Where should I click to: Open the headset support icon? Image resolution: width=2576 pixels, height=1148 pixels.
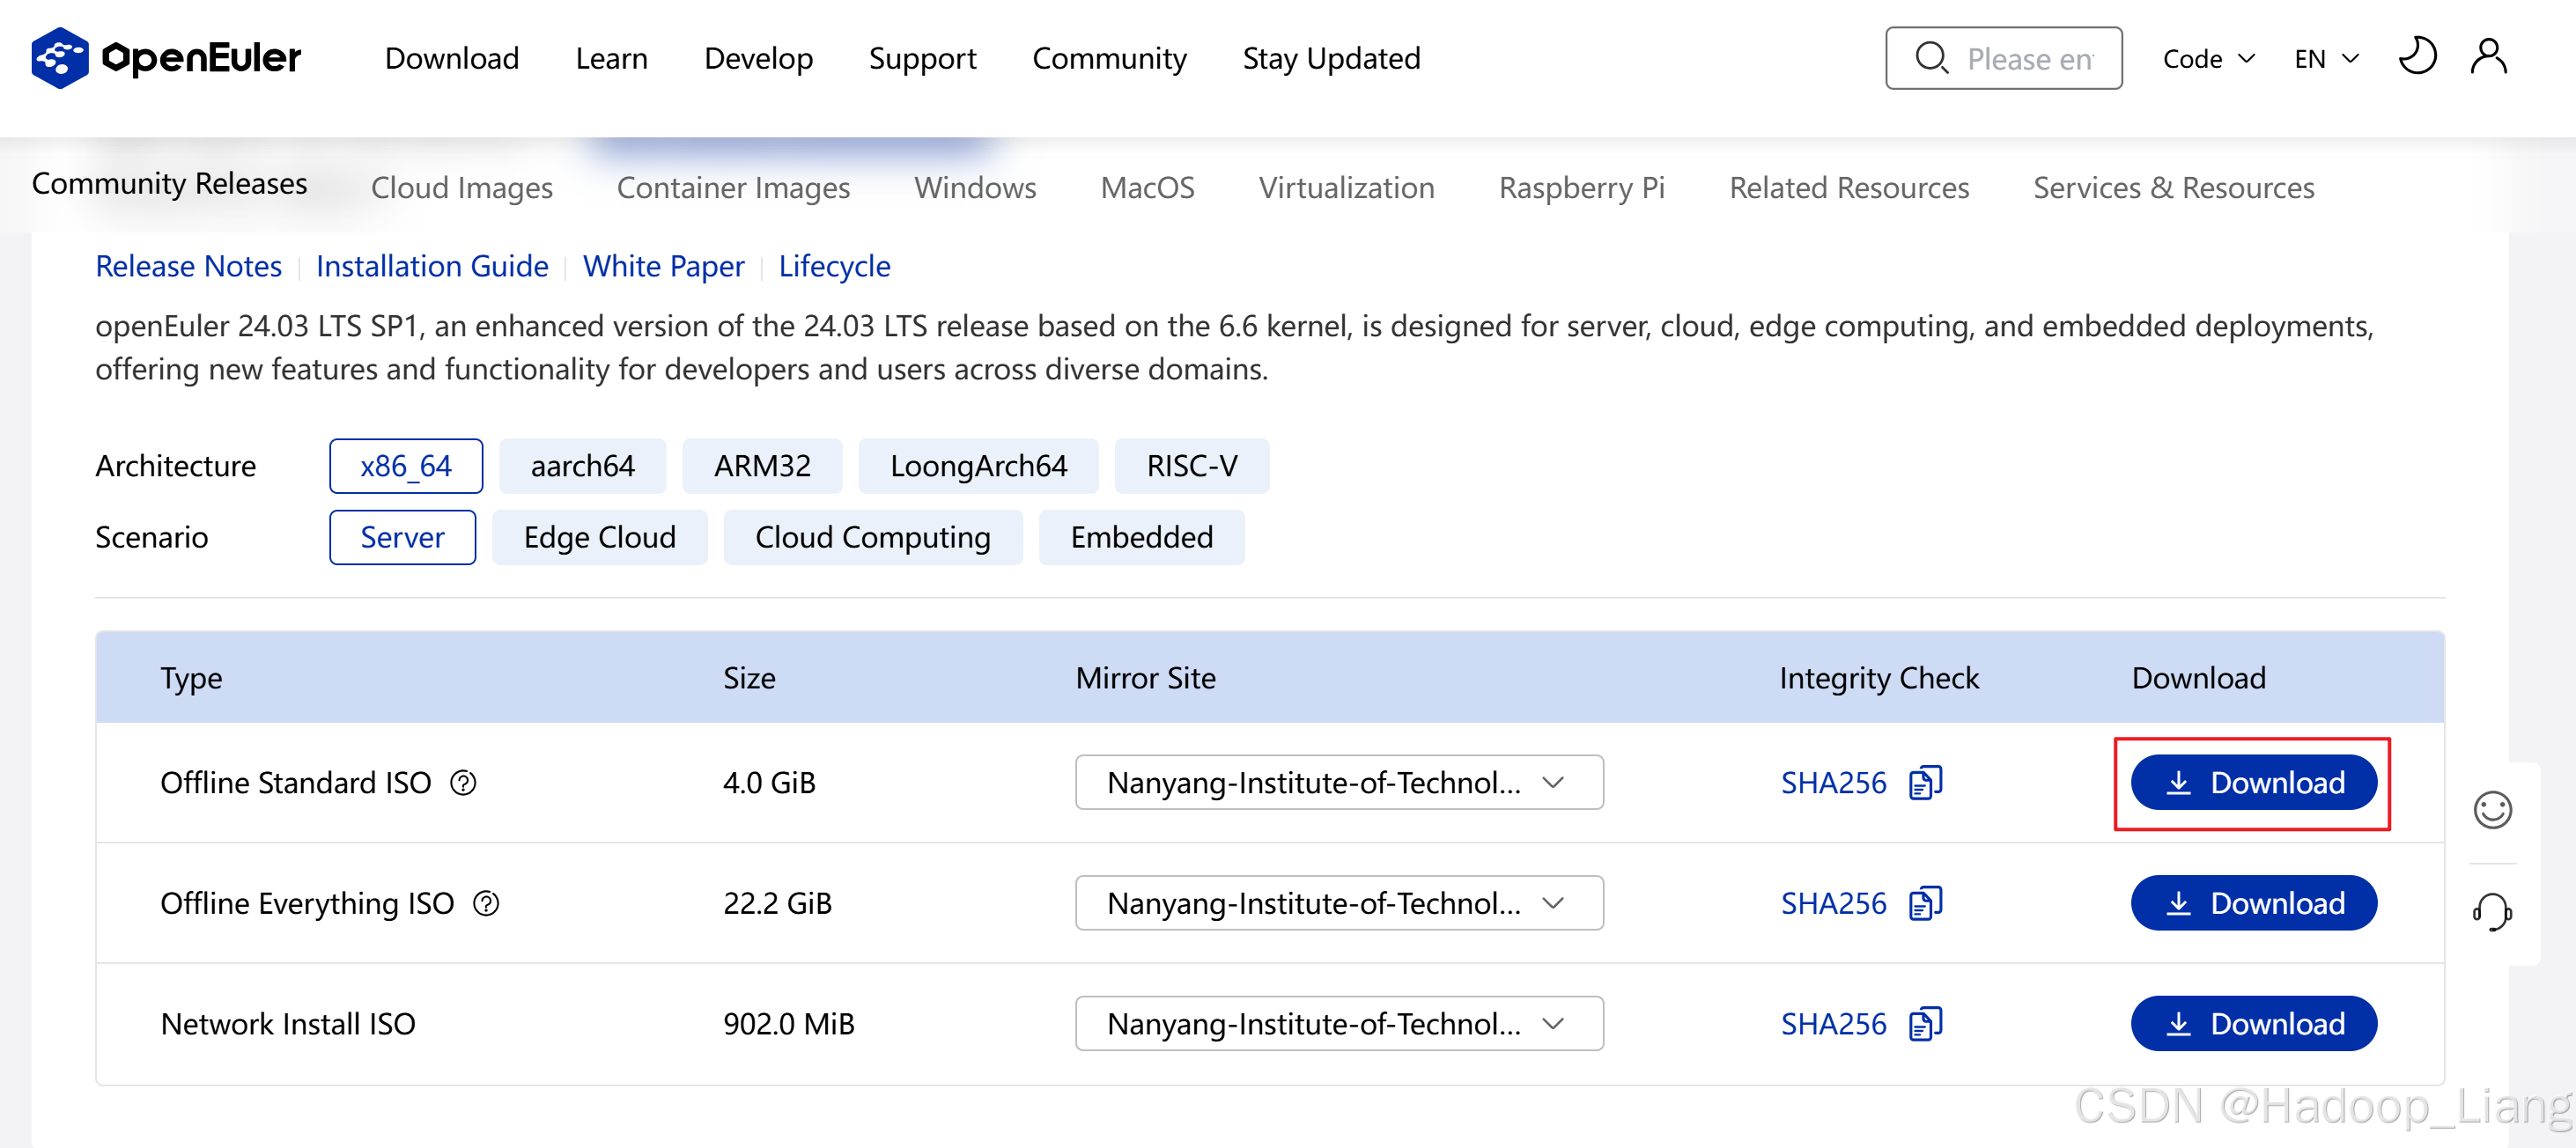tap(2492, 912)
